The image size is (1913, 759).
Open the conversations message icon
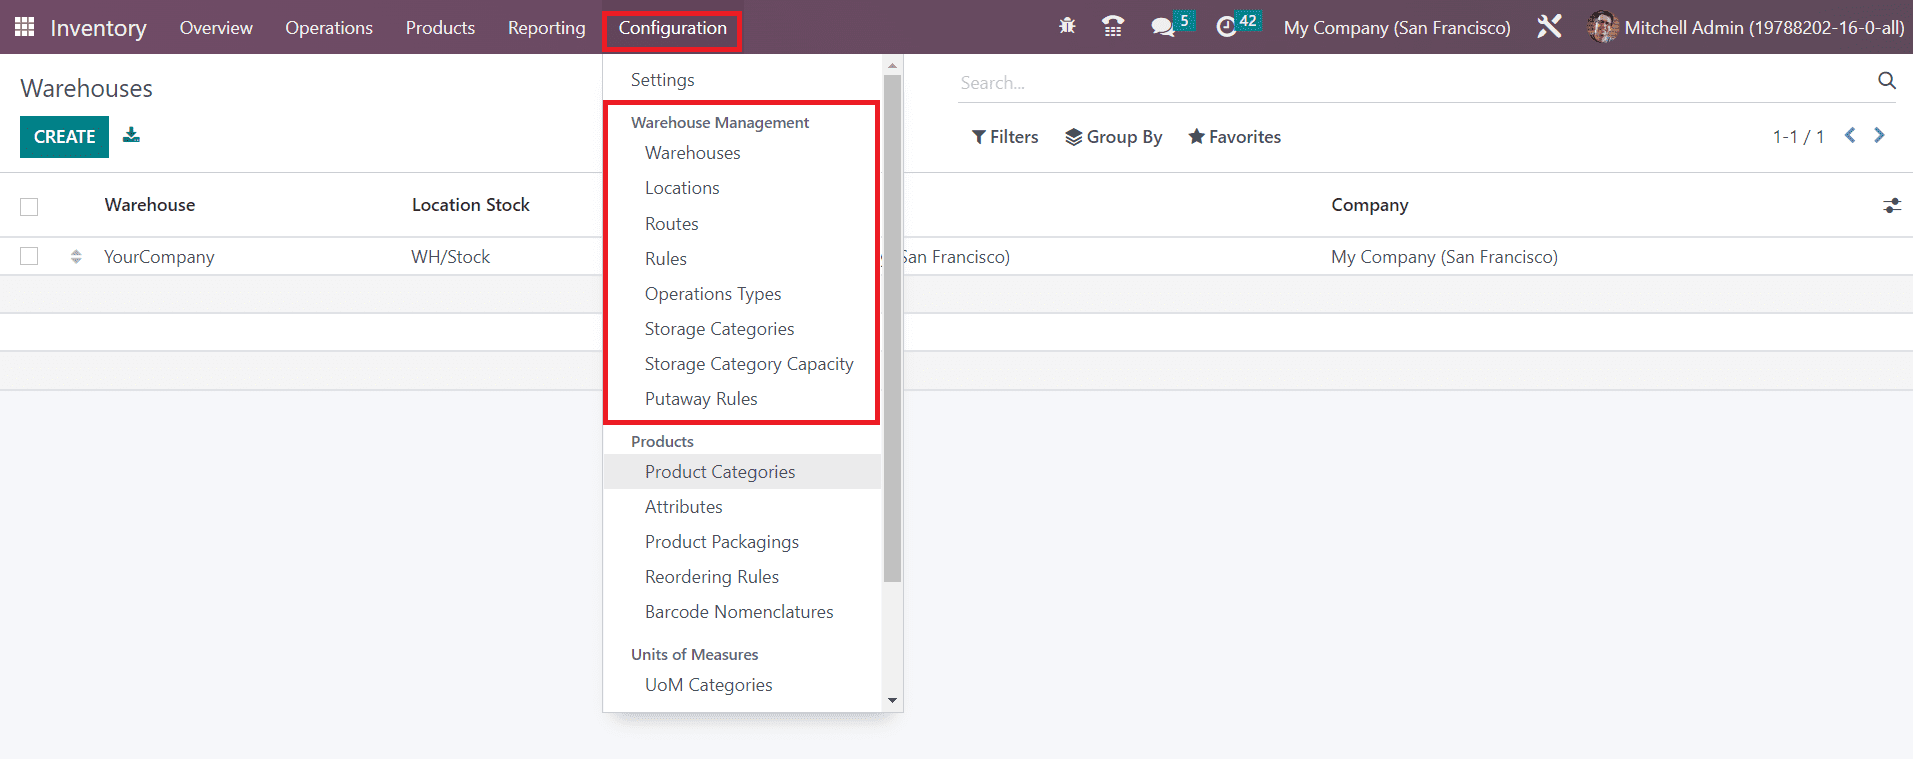coord(1162,27)
